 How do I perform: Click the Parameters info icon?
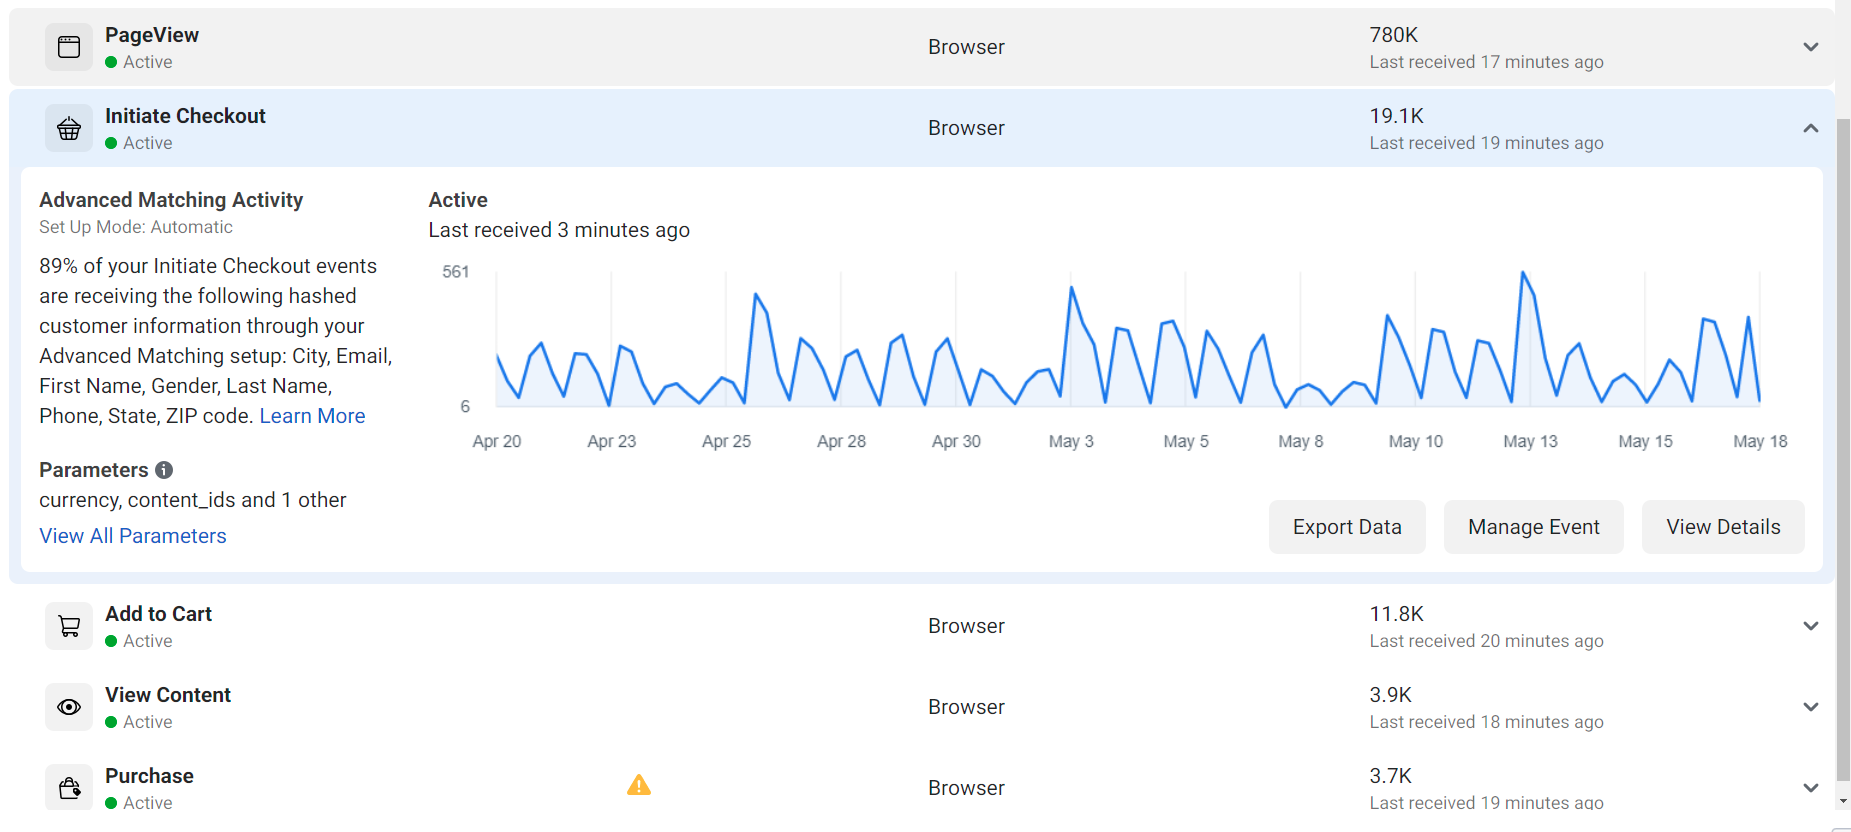coord(164,470)
